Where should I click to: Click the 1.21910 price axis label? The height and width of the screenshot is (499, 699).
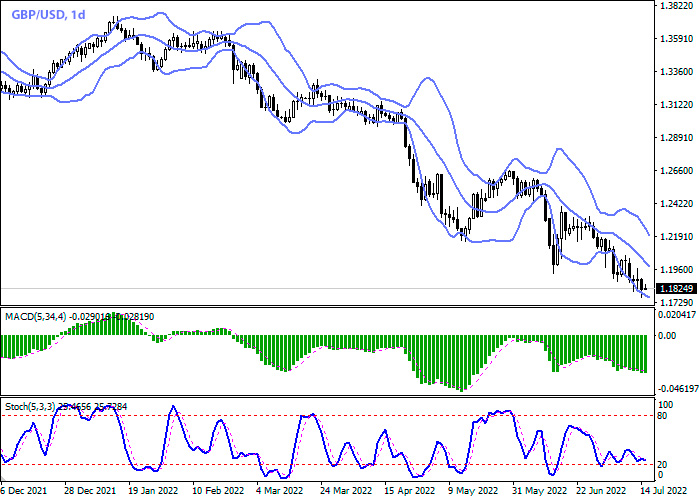(x=677, y=237)
